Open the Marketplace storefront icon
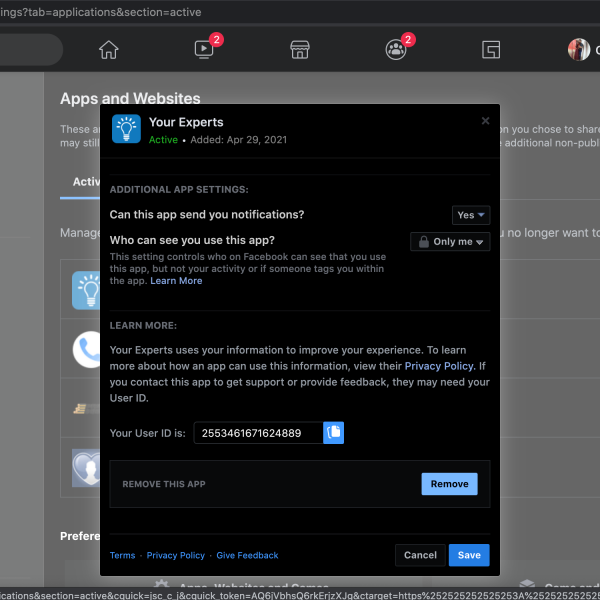Screen dimensions: 600x600 pyautogui.click(x=300, y=50)
